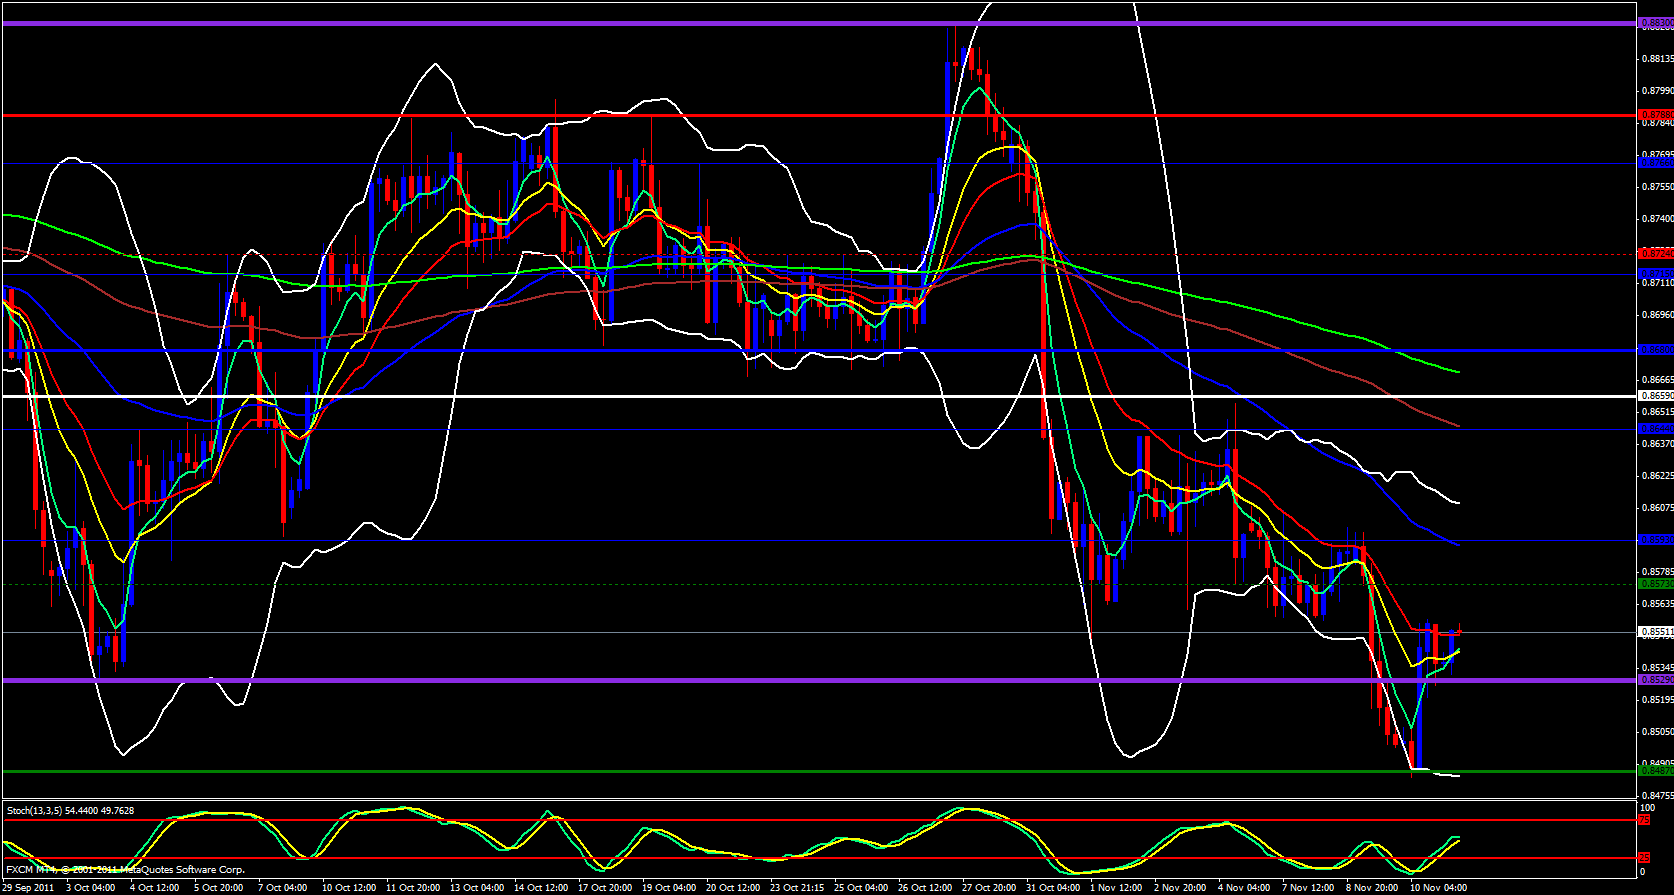Viewport: 1674px width, 895px height.
Task: Click the purple 0.8830 price label
Action: pyautogui.click(x=1655, y=22)
